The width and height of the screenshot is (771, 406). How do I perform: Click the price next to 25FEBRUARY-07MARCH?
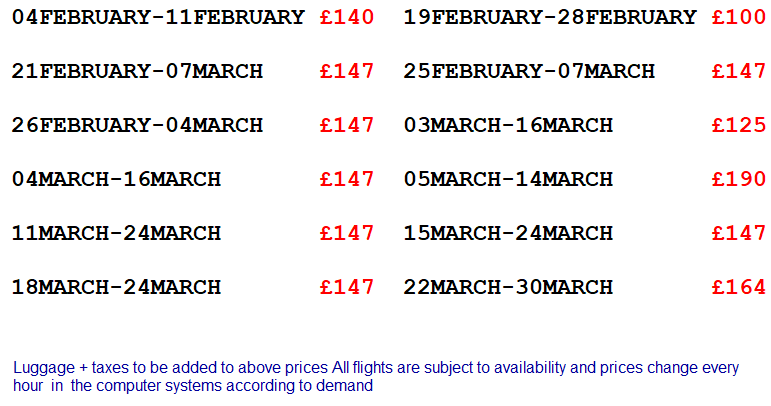(x=738, y=71)
